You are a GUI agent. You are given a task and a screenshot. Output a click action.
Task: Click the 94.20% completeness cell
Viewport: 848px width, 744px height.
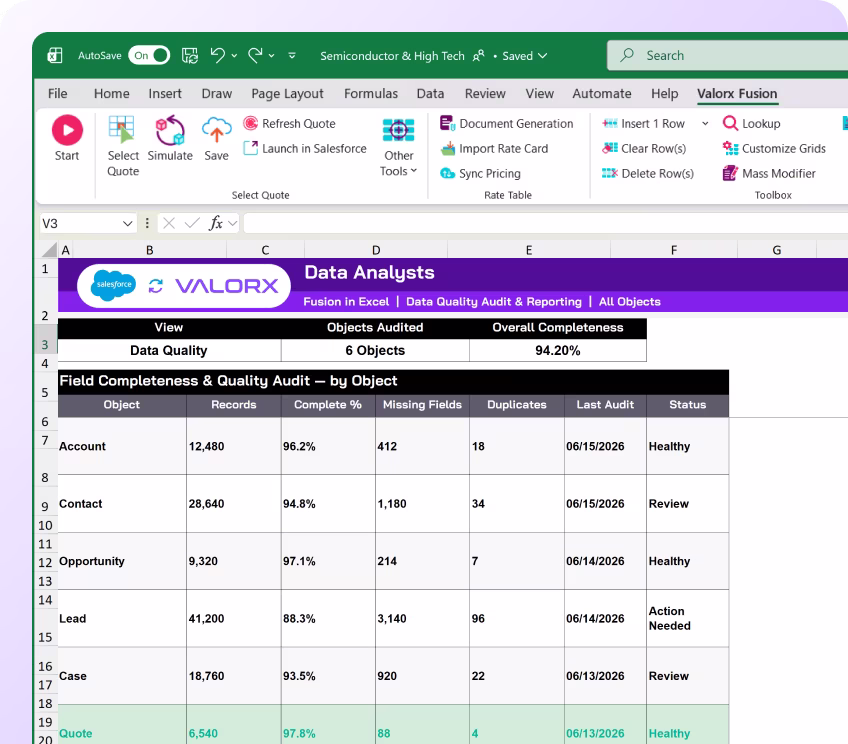pos(558,350)
